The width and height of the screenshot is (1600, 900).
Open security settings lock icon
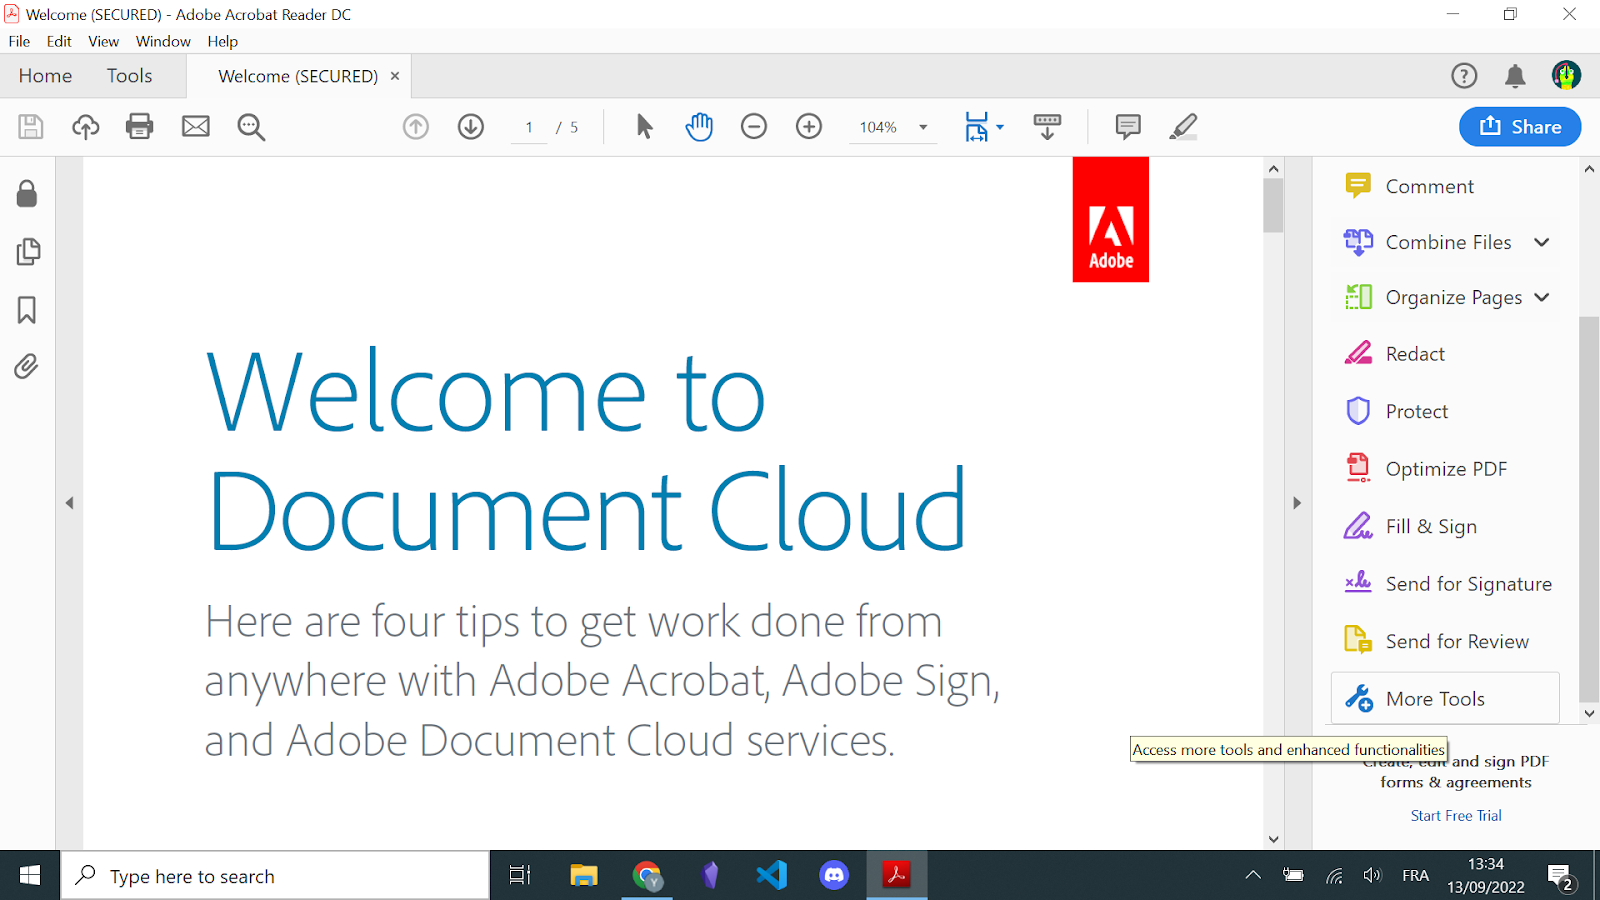[x=27, y=194]
